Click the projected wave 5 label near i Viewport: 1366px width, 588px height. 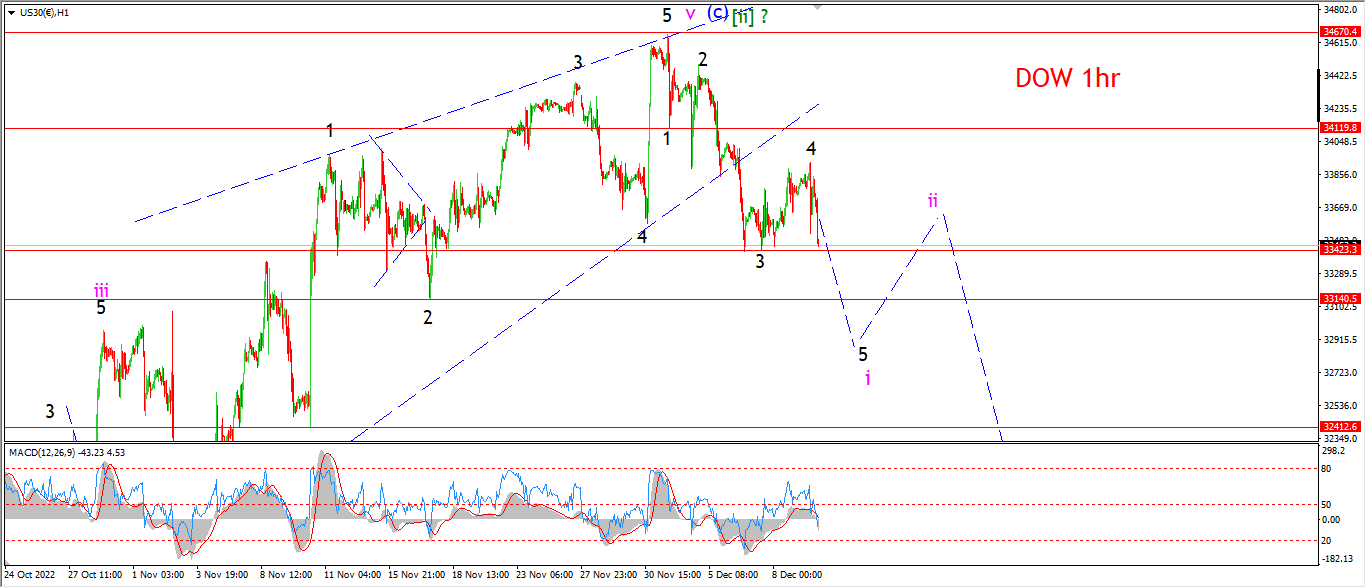pyautogui.click(x=862, y=354)
